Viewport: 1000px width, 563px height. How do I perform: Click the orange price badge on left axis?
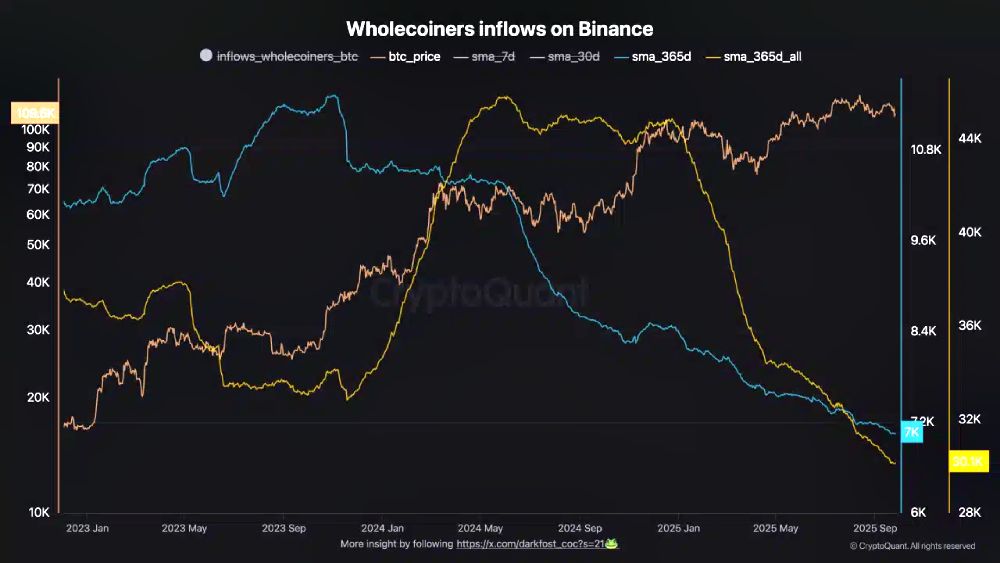click(33, 113)
